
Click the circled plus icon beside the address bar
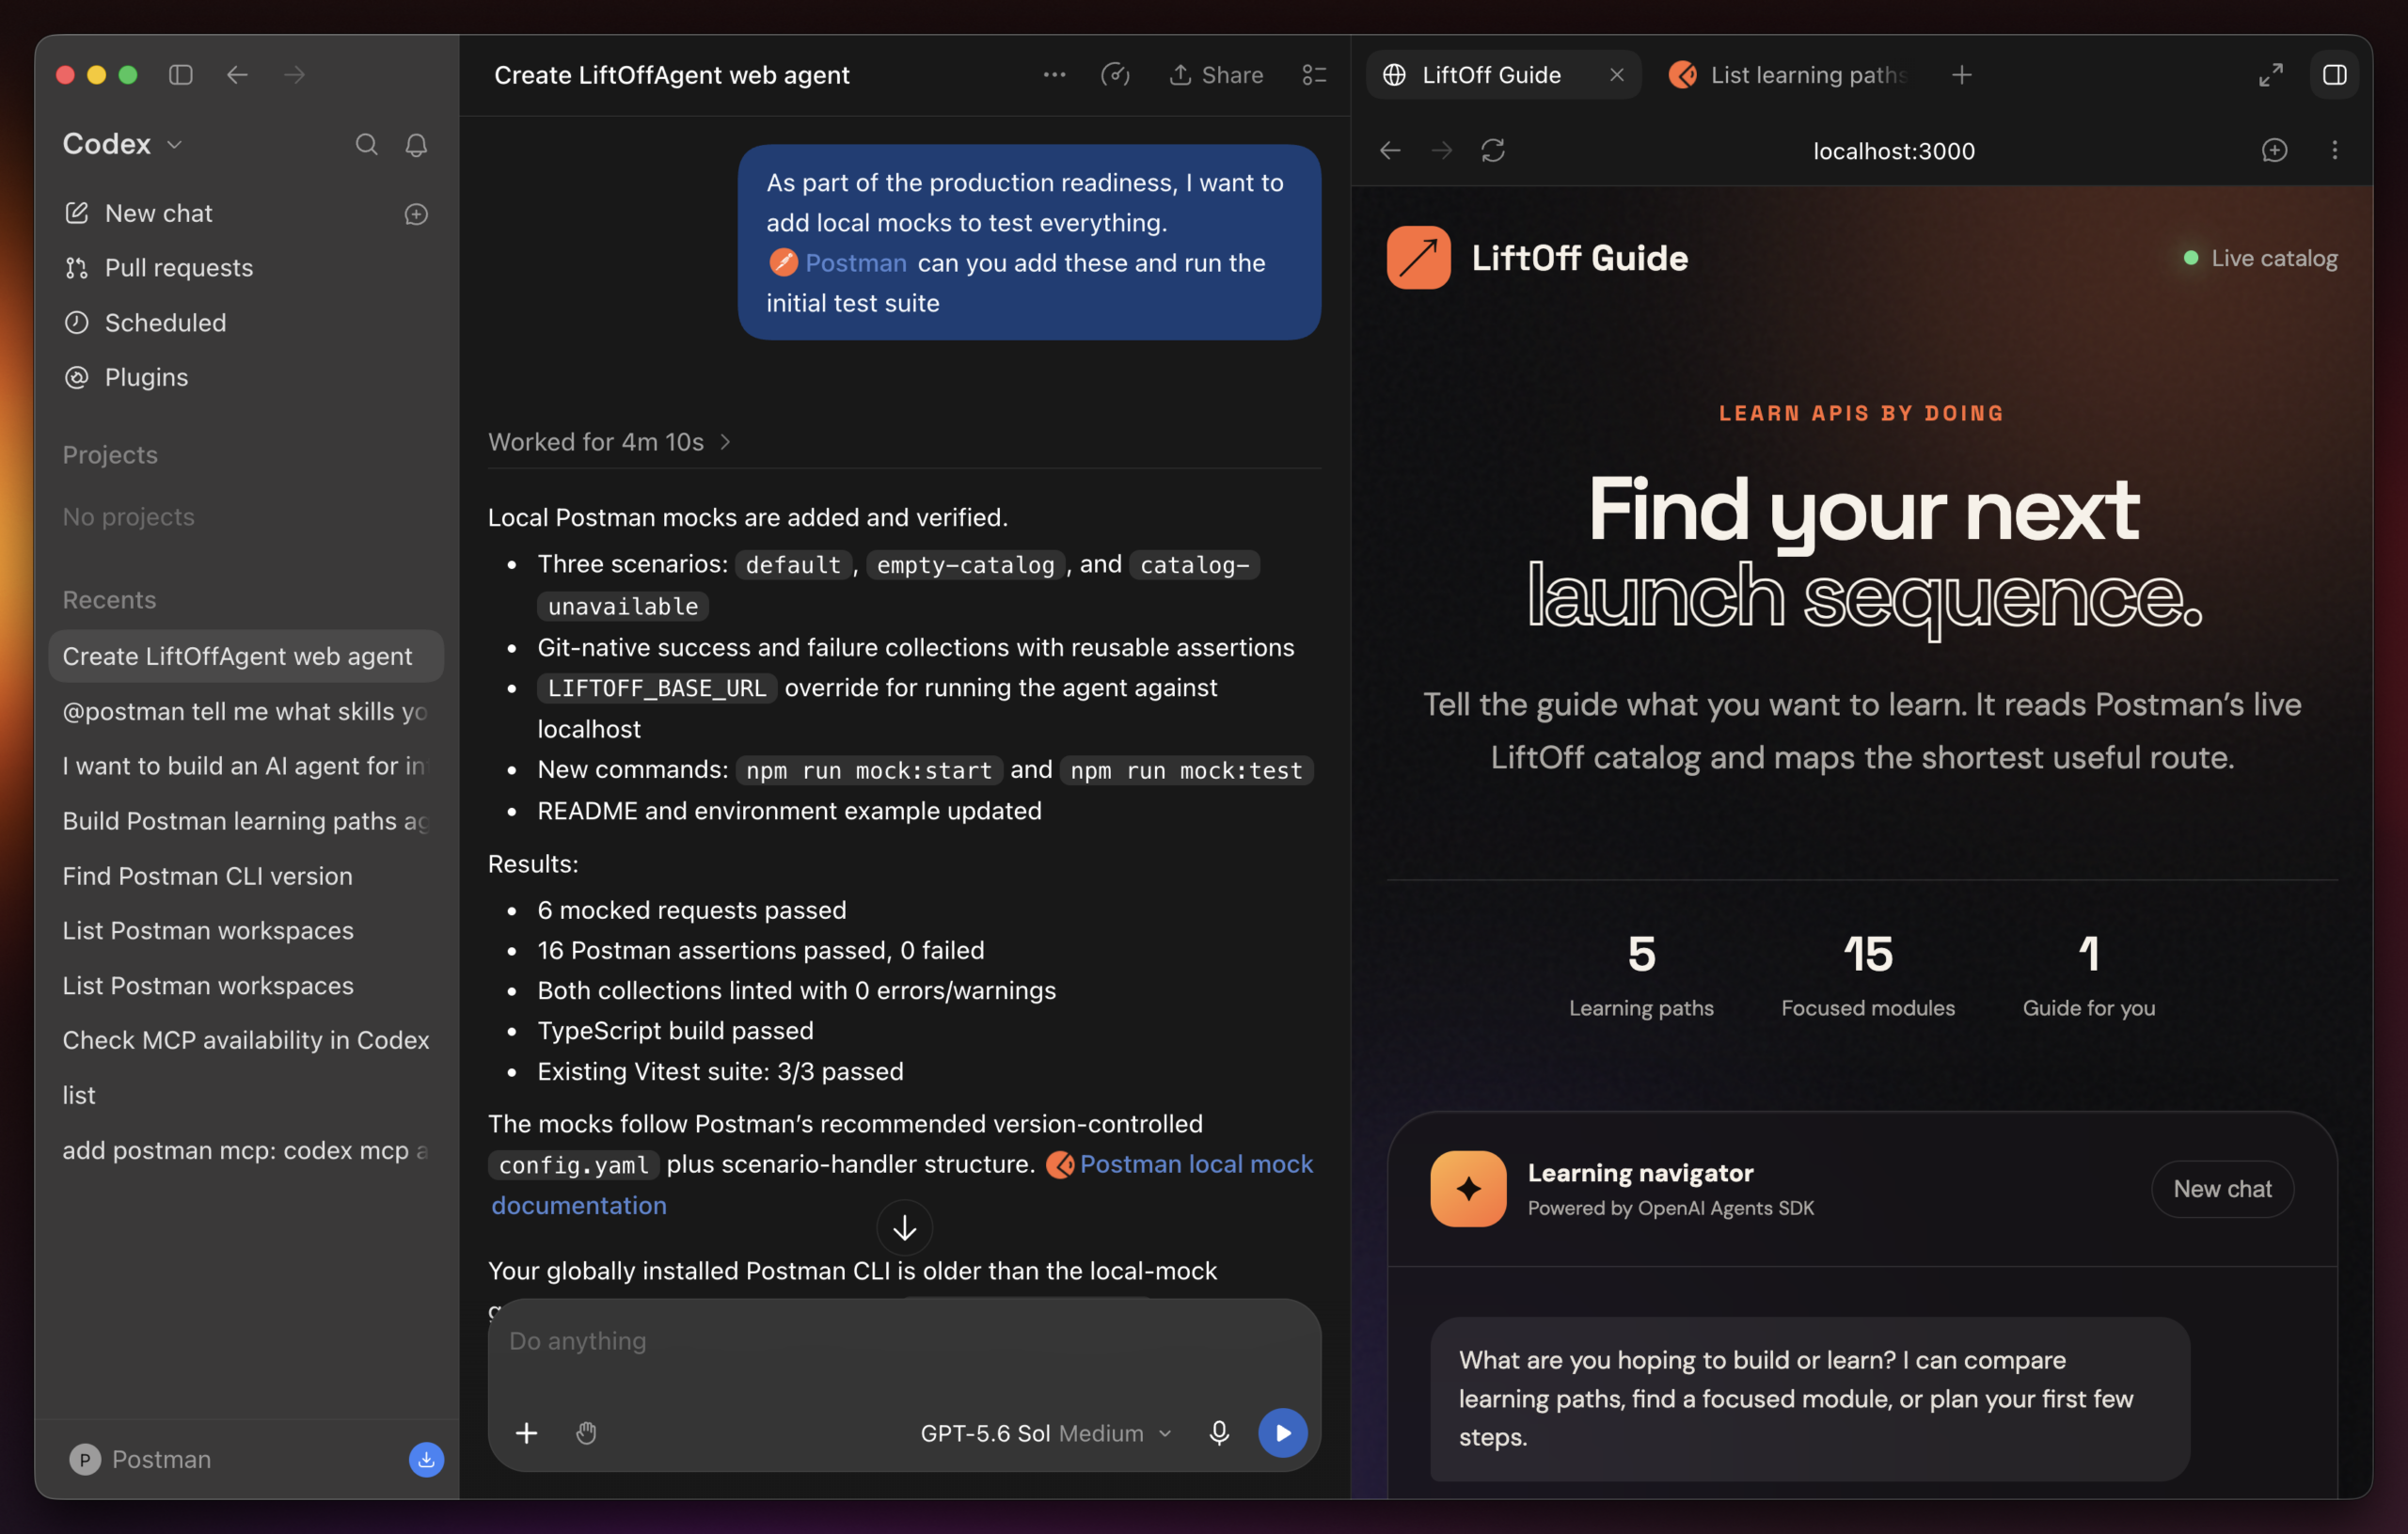point(2275,150)
